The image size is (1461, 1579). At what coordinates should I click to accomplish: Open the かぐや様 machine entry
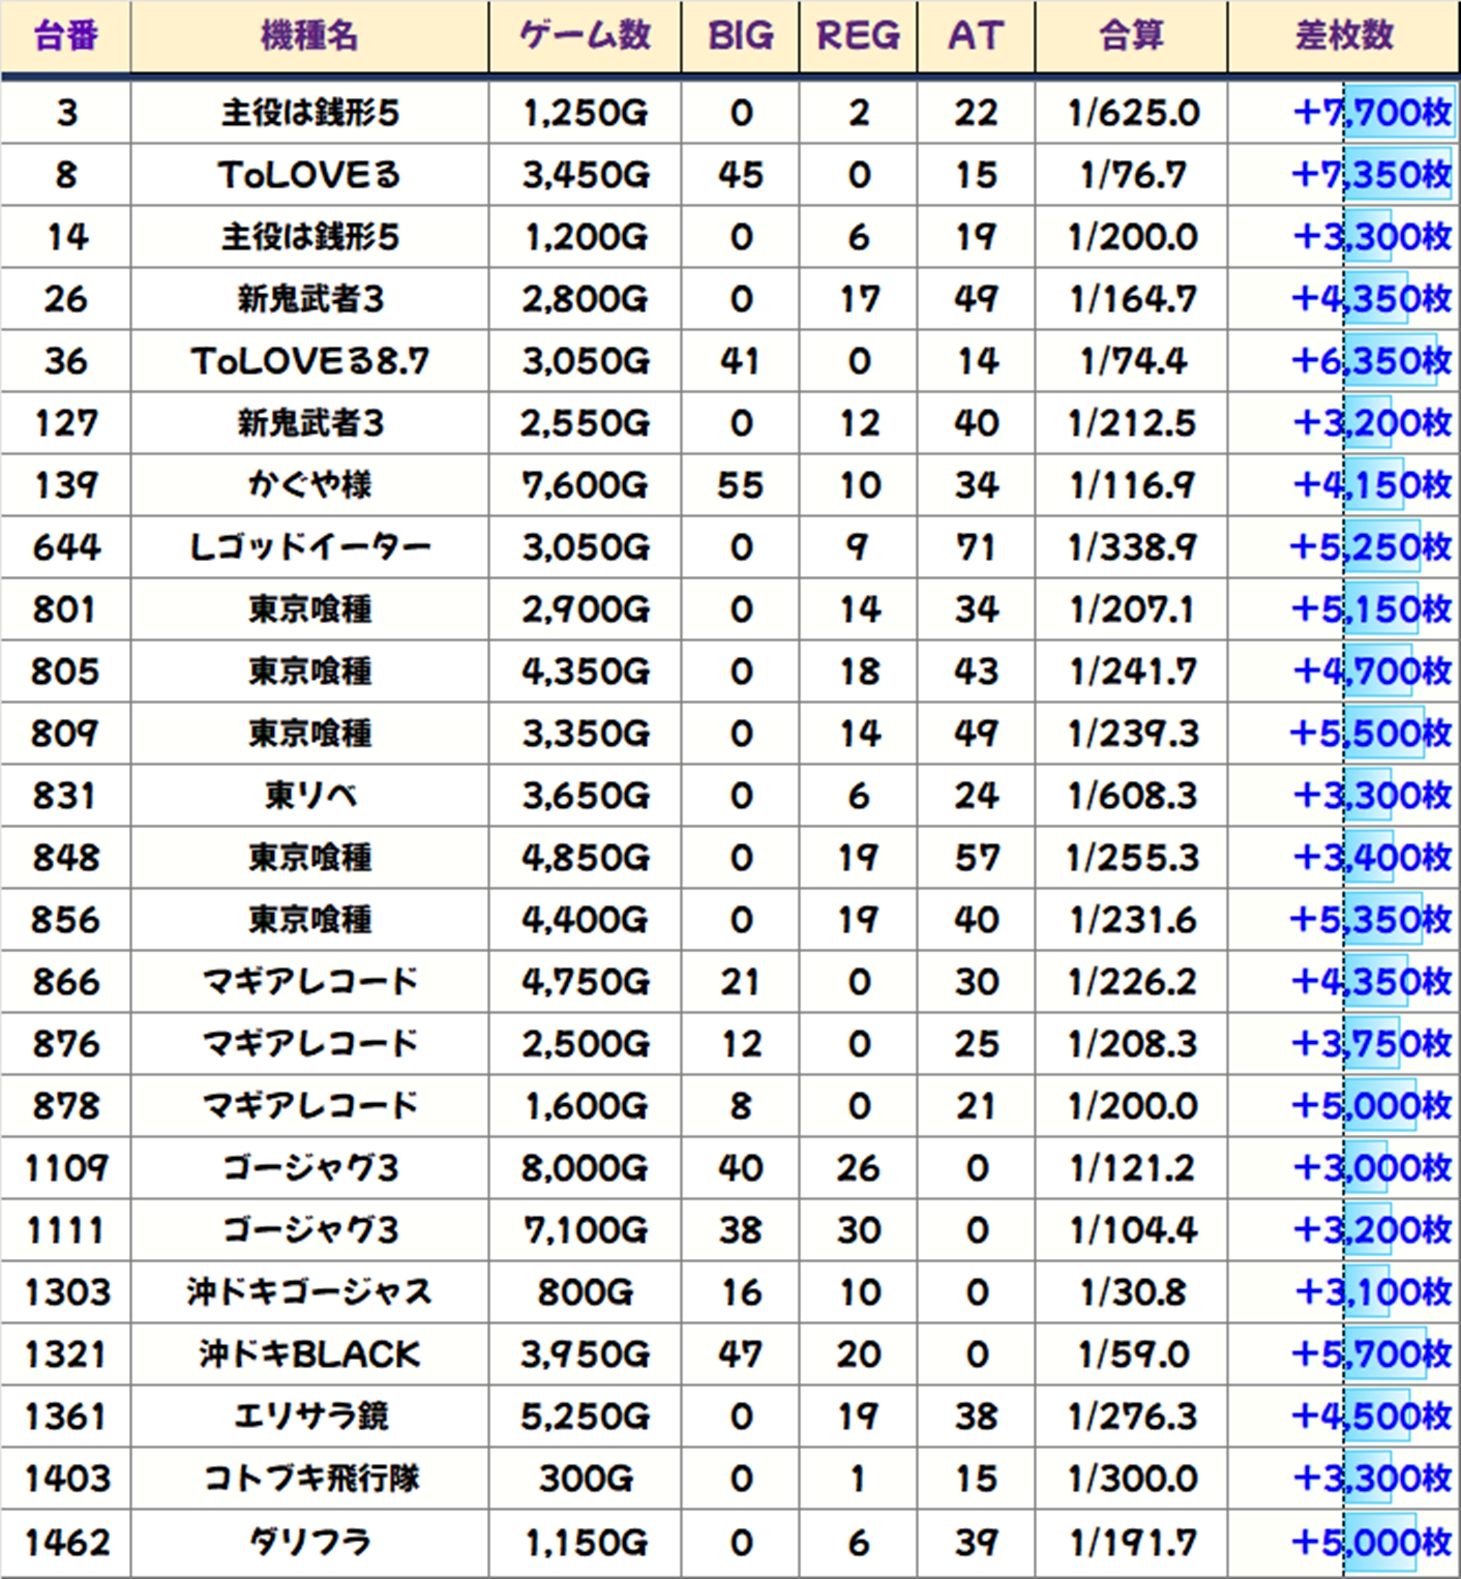pyautogui.click(x=309, y=485)
